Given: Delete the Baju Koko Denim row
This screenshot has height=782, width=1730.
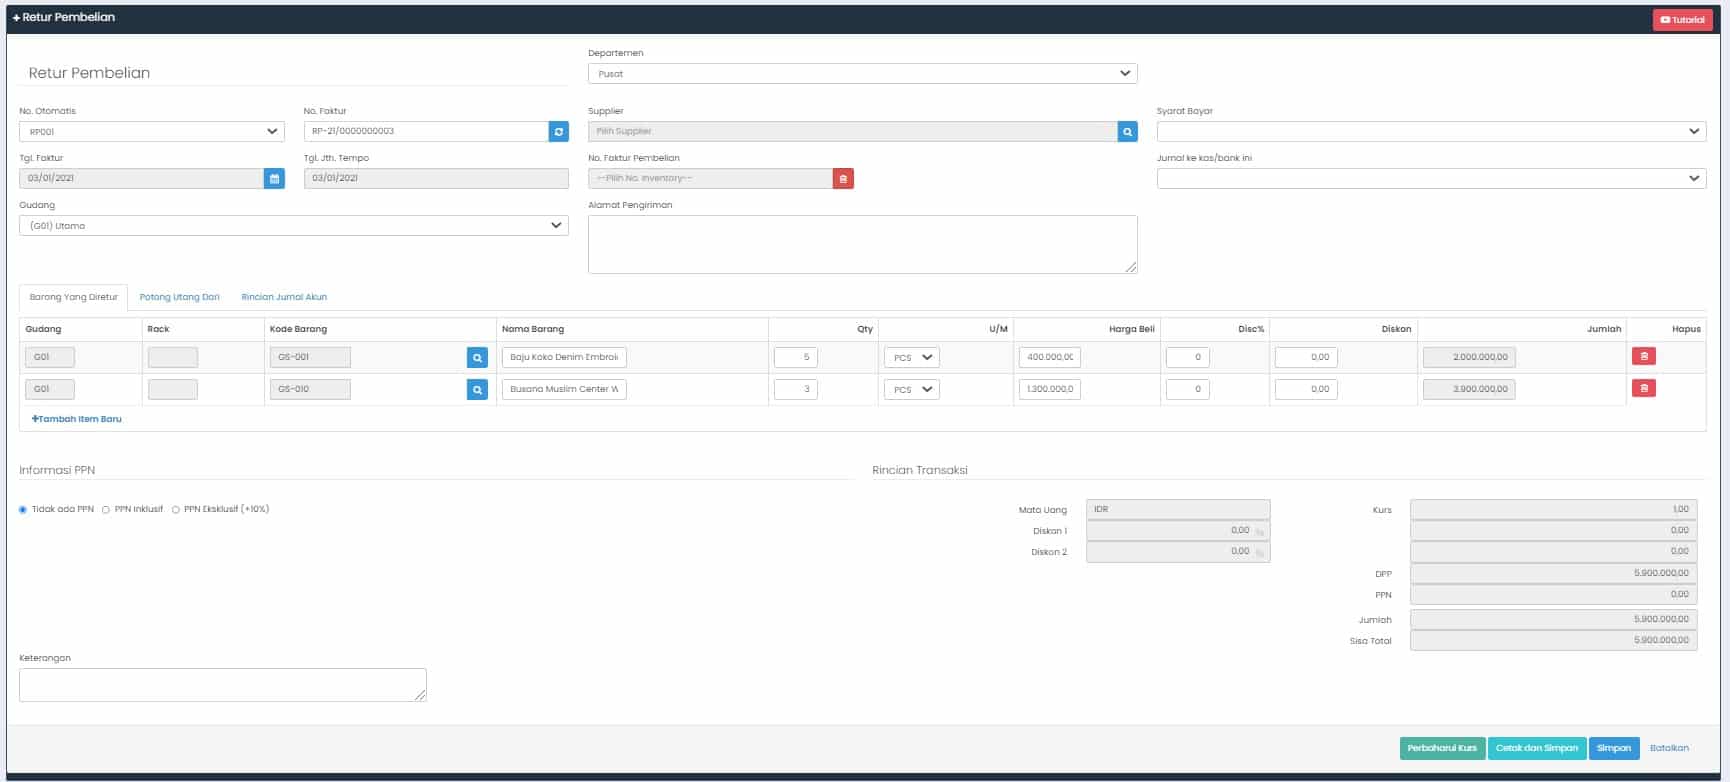Looking at the screenshot, I should [x=1643, y=356].
